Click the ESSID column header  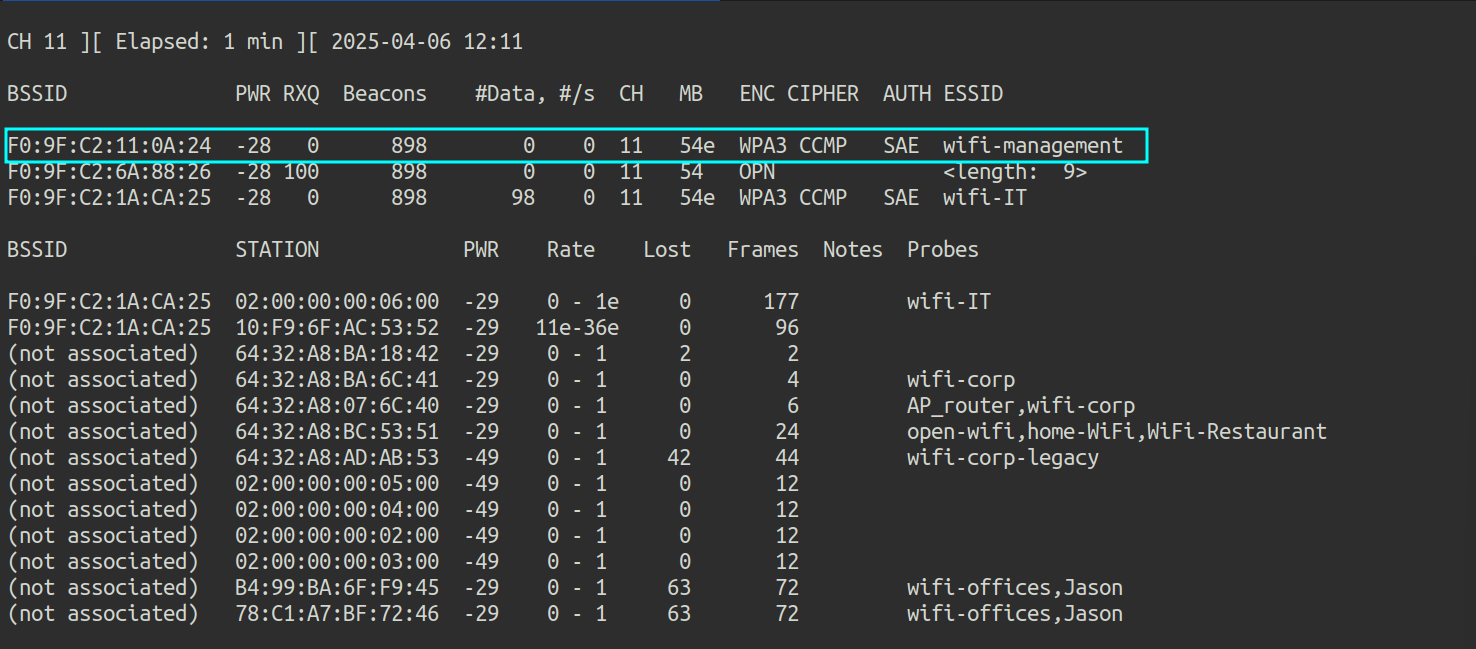tap(972, 94)
